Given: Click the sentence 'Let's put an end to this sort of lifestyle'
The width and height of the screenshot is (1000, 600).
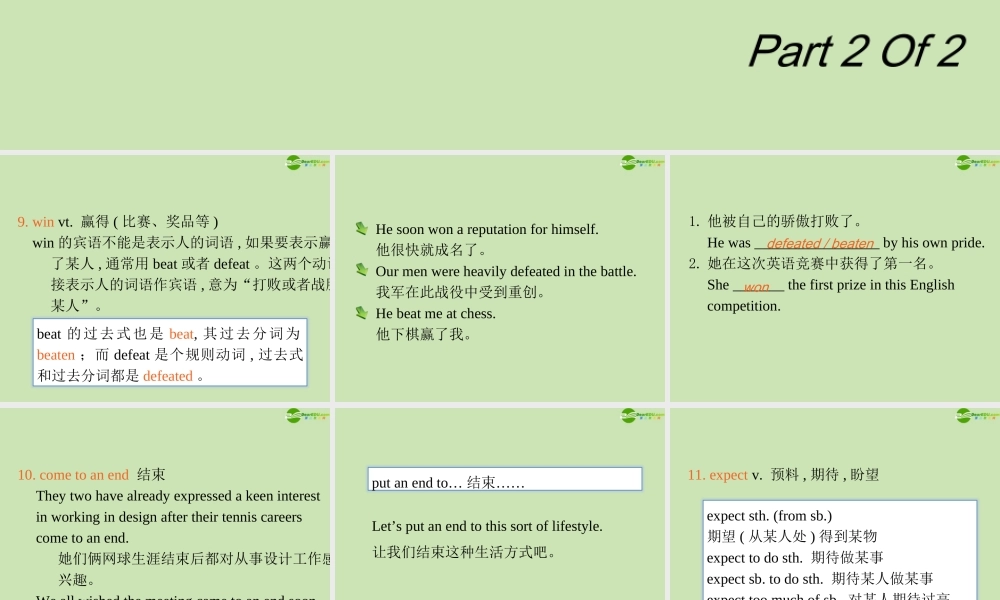Looking at the screenshot, I should [x=487, y=527].
